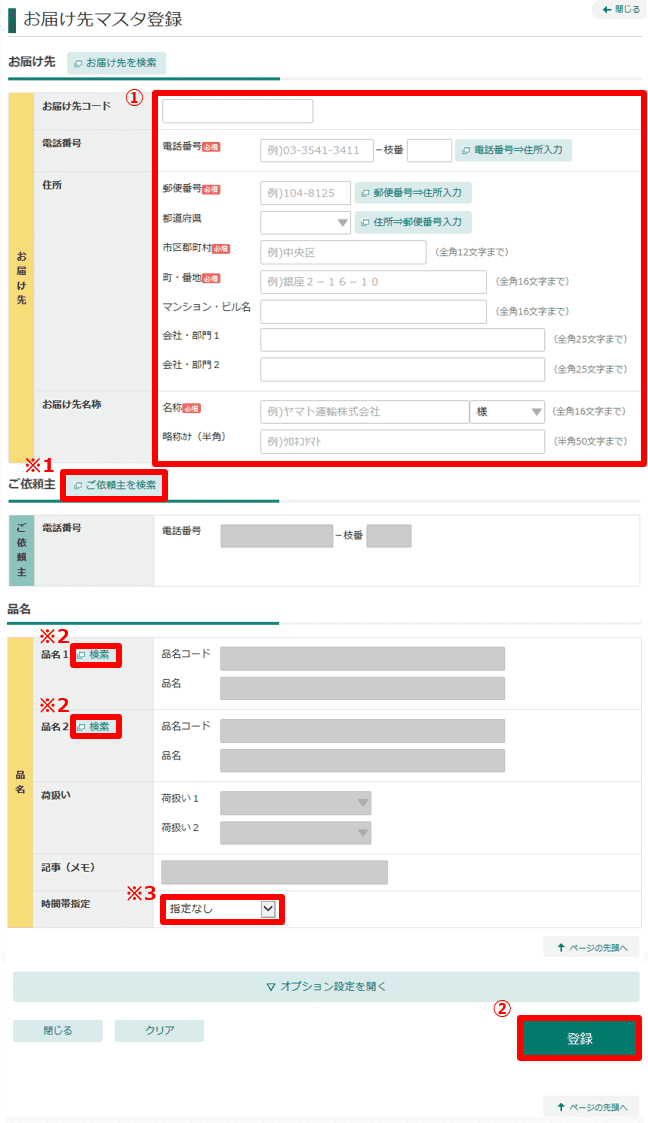Click the お届け先コード input field
This screenshot has width=648, height=1123.
coord(238,111)
